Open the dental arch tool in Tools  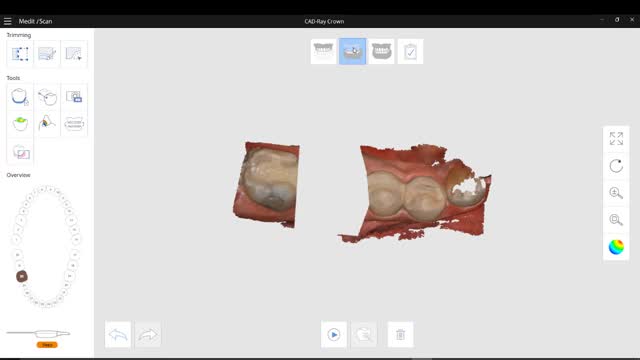pyautogui.click(x=74, y=123)
